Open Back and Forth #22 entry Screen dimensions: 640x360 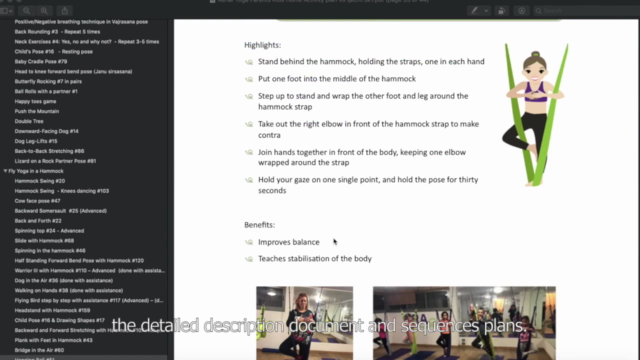click(38, 221)
